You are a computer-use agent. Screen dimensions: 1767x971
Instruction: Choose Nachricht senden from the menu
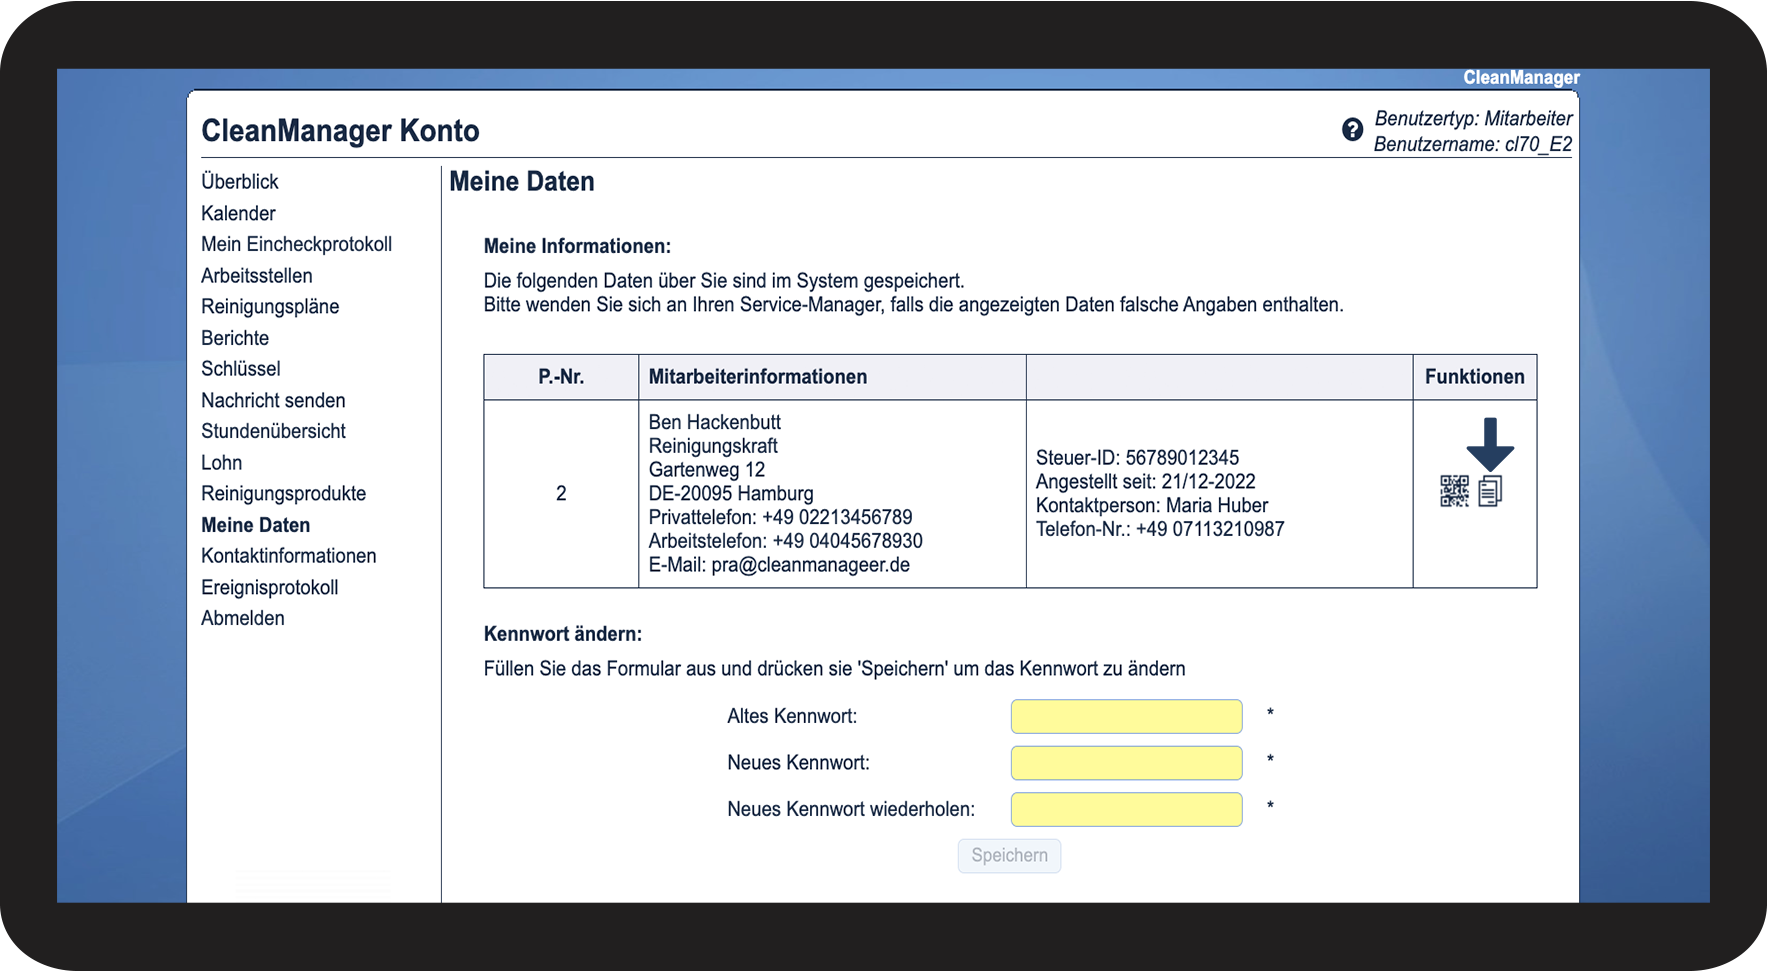[x=273, y=401]
